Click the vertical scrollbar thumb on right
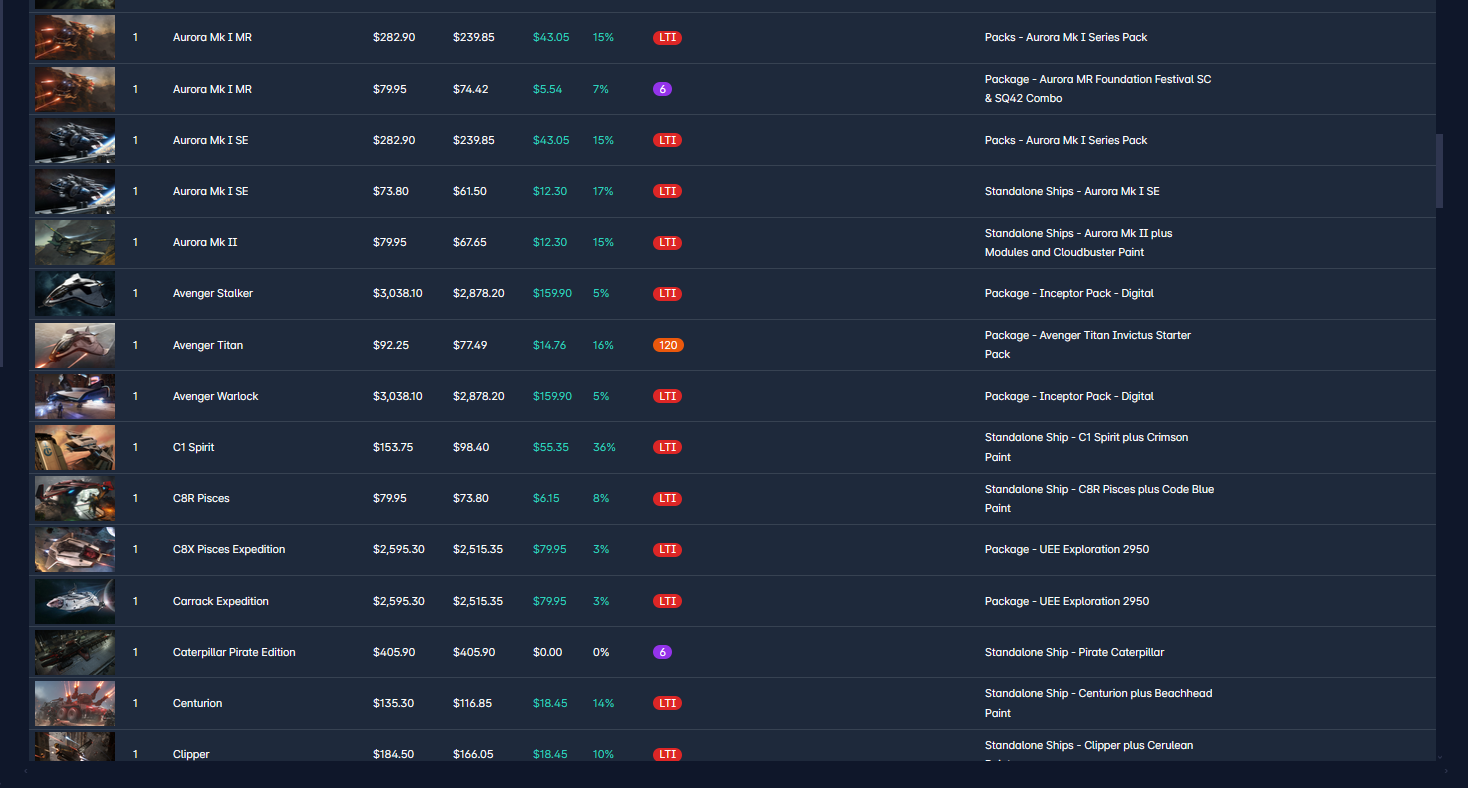This screenshot has height=788, width=1468. (1440, 171)
